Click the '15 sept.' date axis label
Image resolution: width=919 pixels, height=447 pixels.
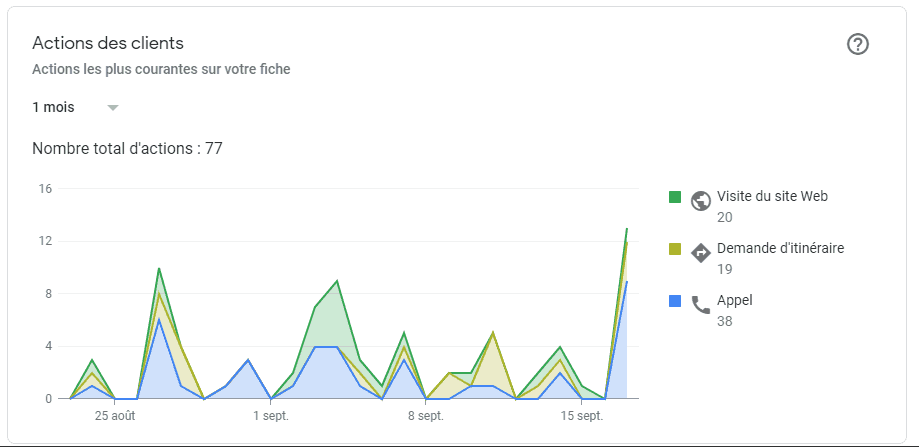pos(581,415)
